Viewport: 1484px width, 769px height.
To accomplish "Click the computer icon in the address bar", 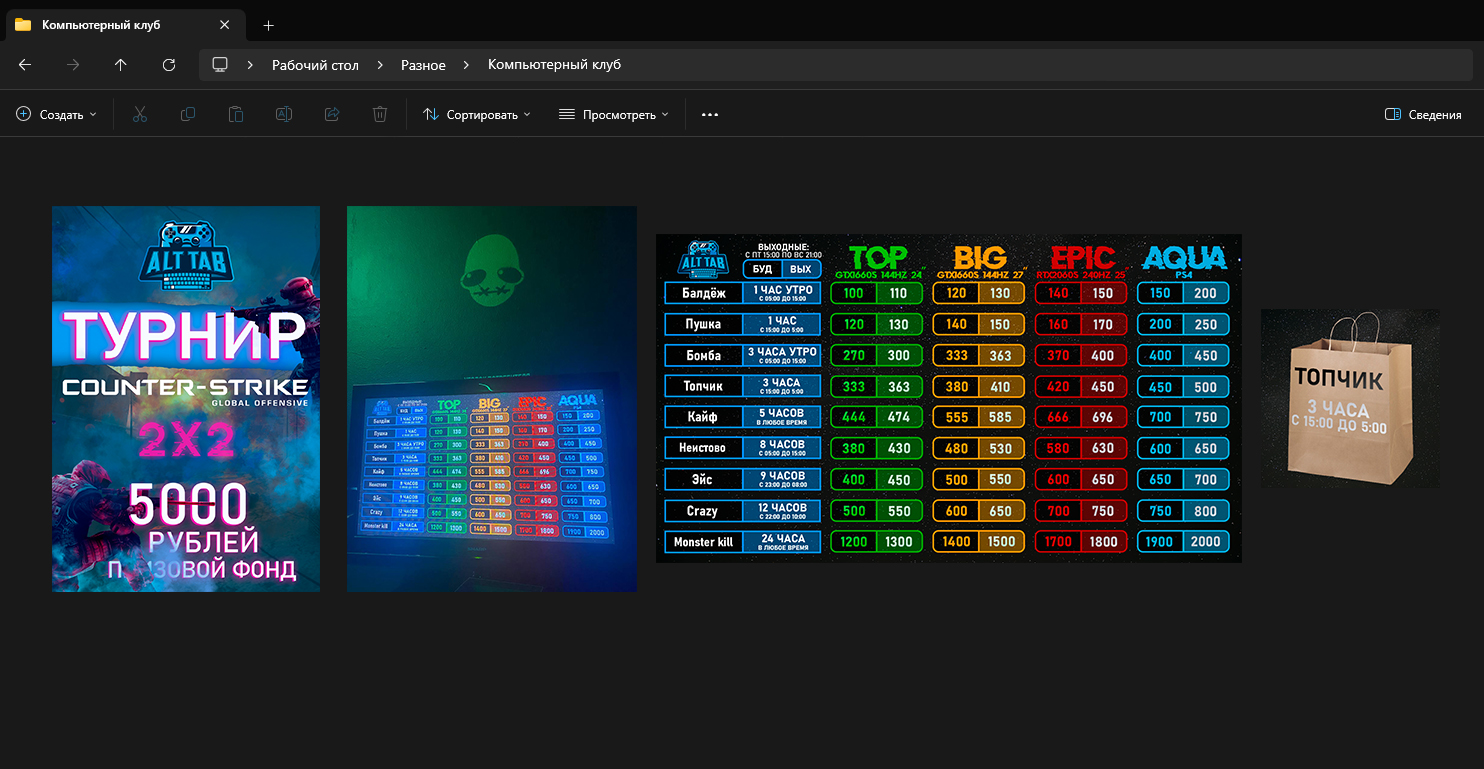I will coord(220,65).
